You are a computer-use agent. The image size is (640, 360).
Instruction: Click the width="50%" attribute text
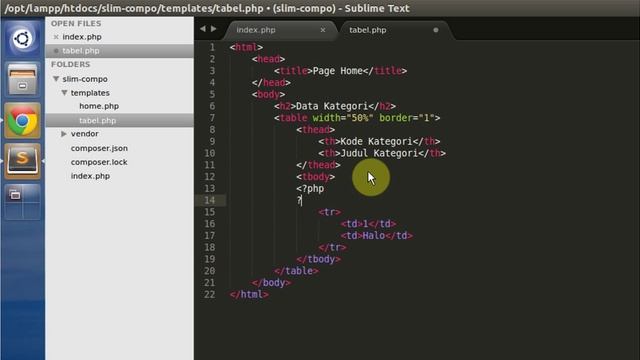343,118
